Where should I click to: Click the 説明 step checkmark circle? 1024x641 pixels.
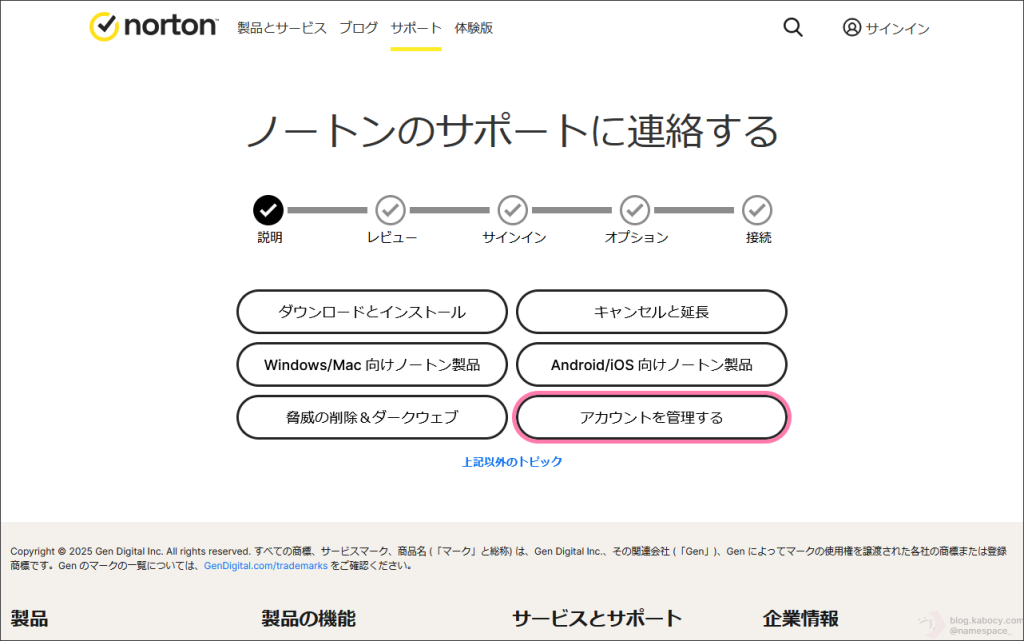pyautogui.click(x=268, y=210)
